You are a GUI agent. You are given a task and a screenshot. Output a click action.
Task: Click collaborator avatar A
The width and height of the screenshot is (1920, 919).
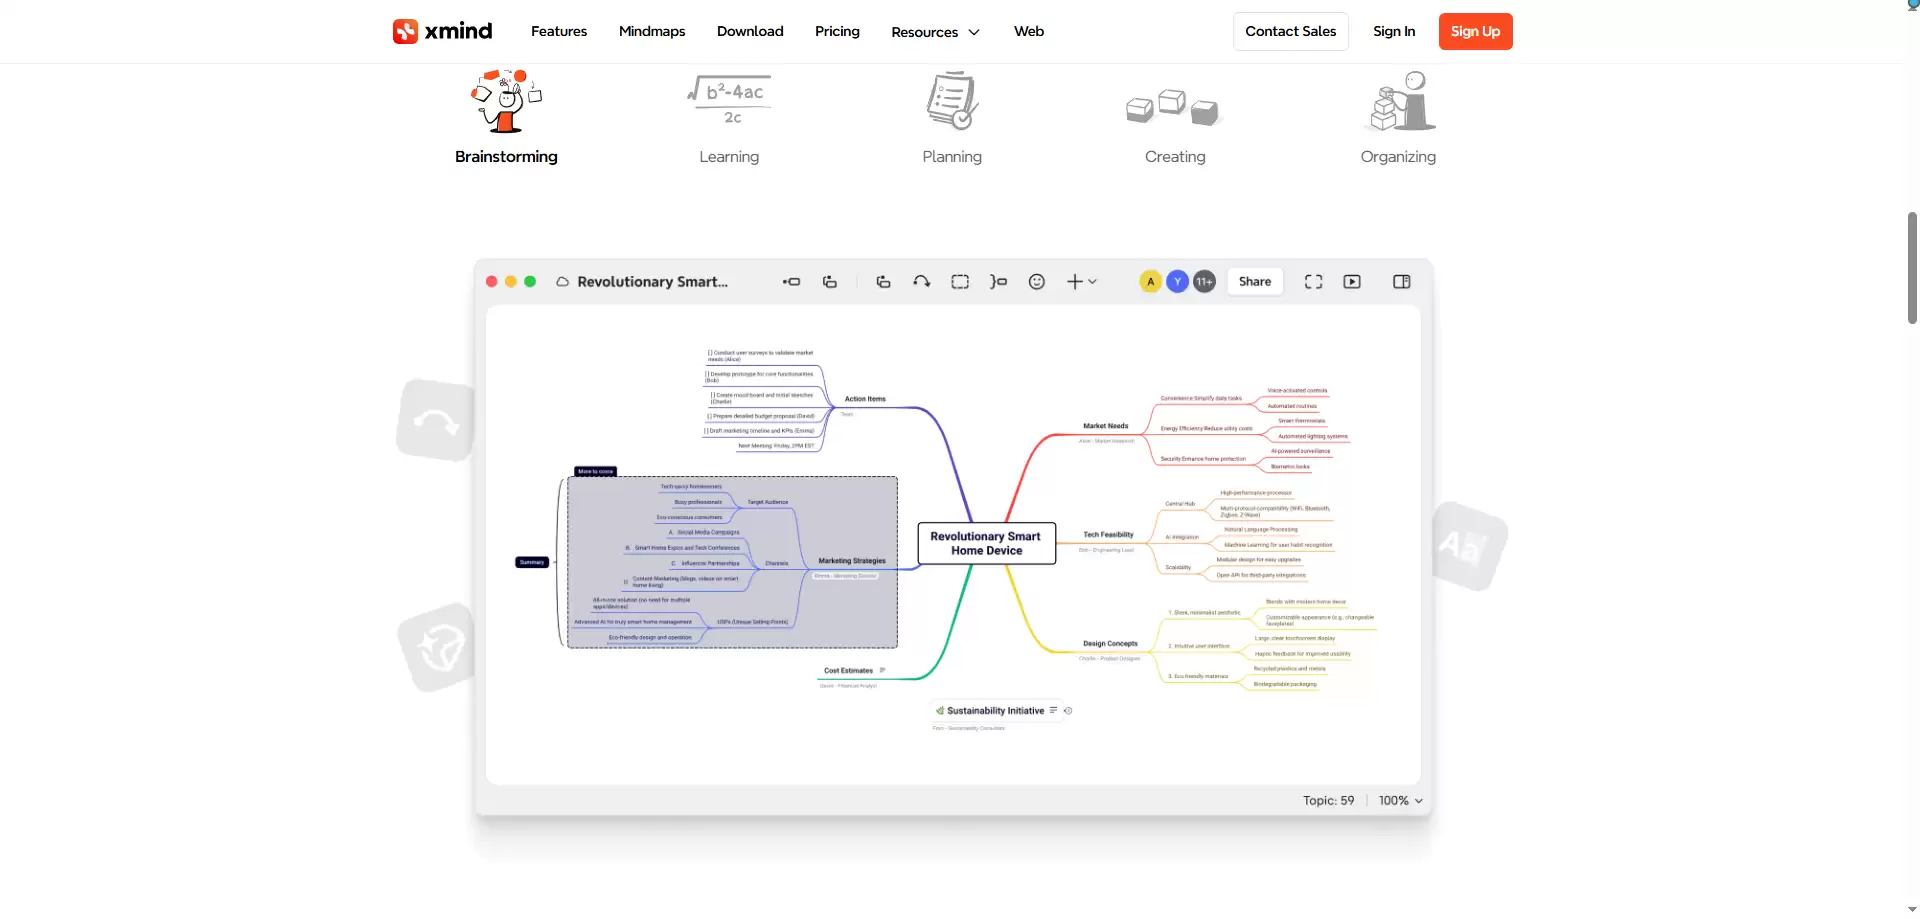pos(1151,282)
